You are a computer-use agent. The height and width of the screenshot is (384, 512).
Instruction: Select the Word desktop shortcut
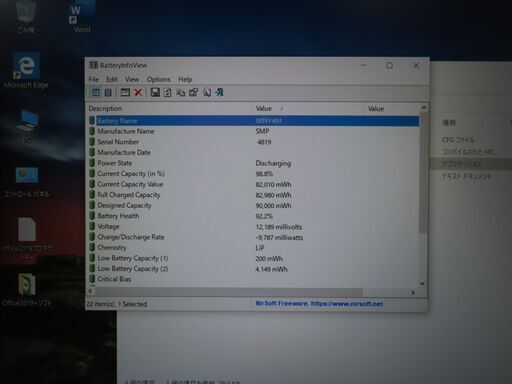82,17
